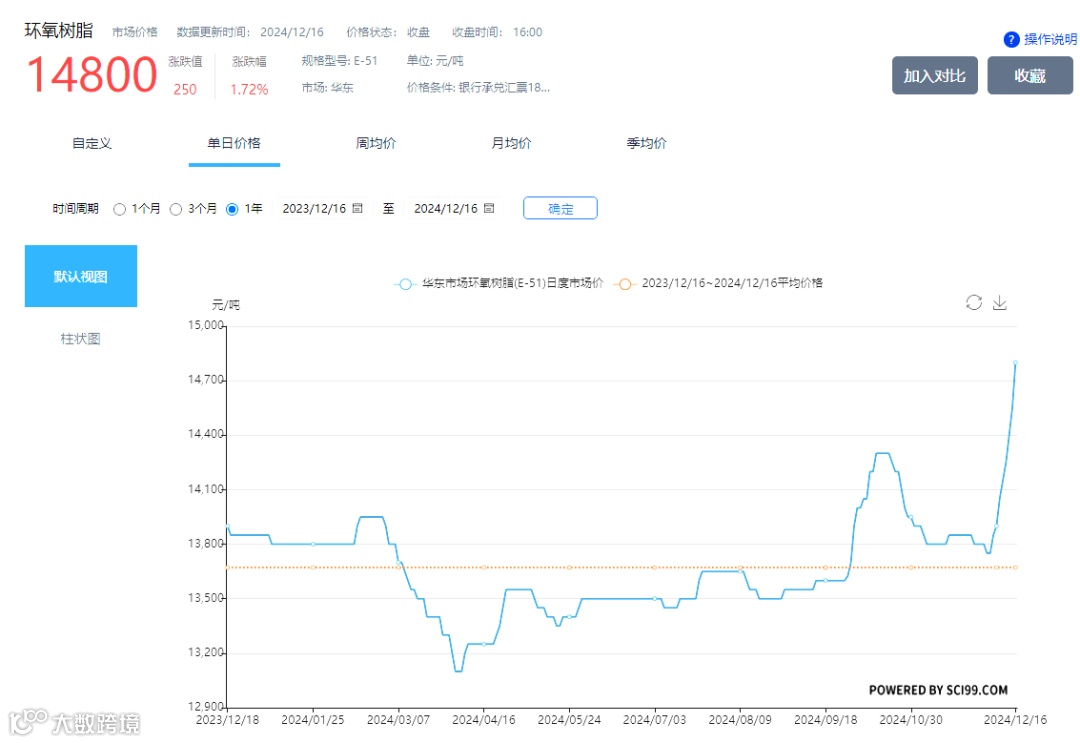Image resolution: width=1080 pixels, height=743 pixels.
Task: Switch to 柱状图 bar chart view
Action: 81,339
